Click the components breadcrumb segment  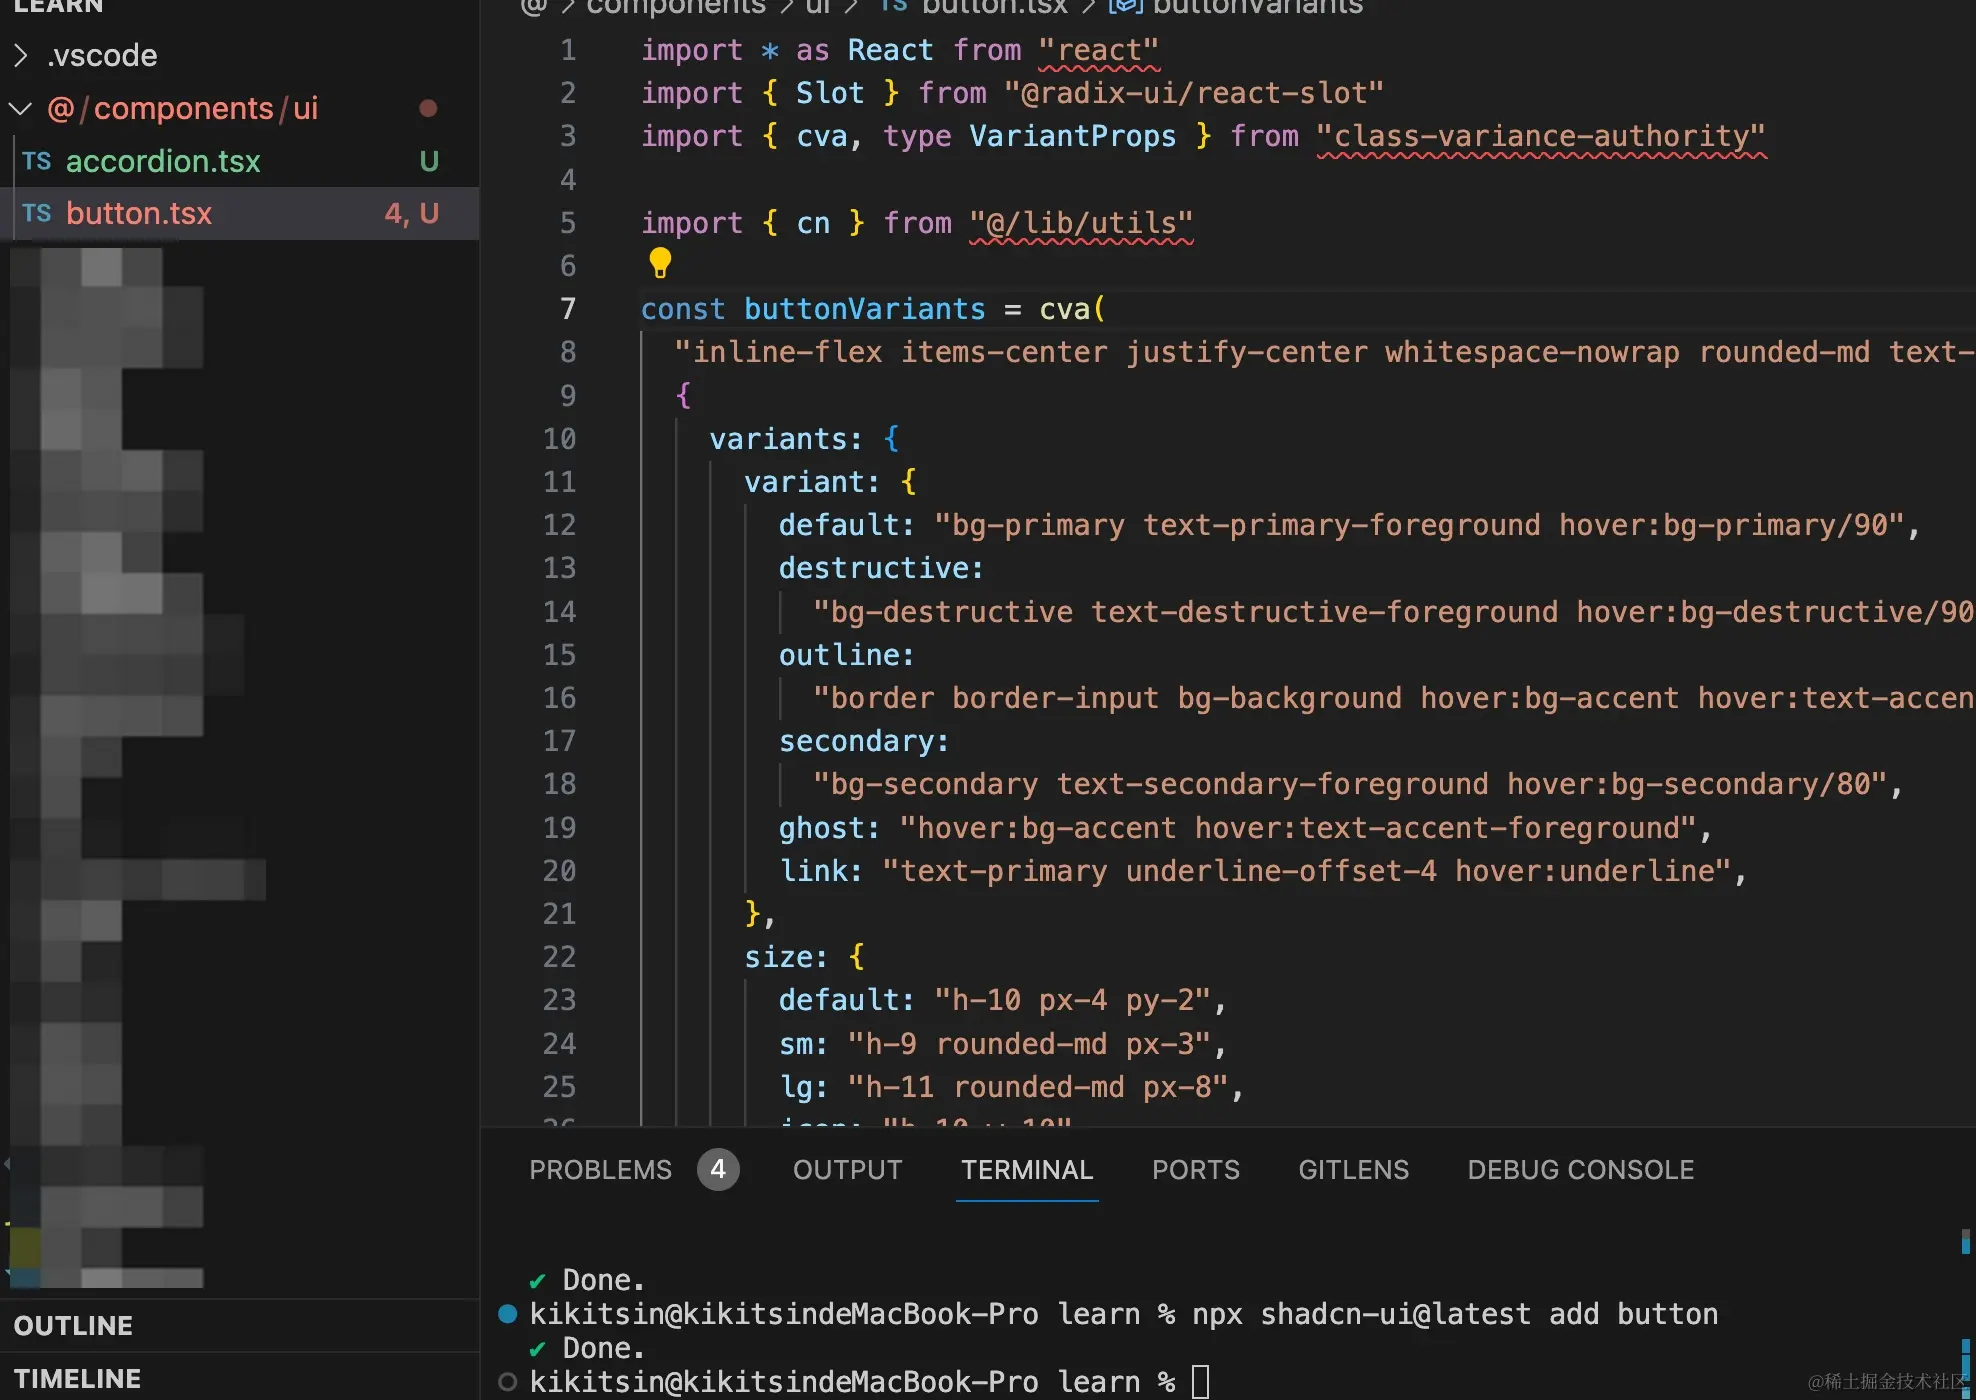click(676, 6)
